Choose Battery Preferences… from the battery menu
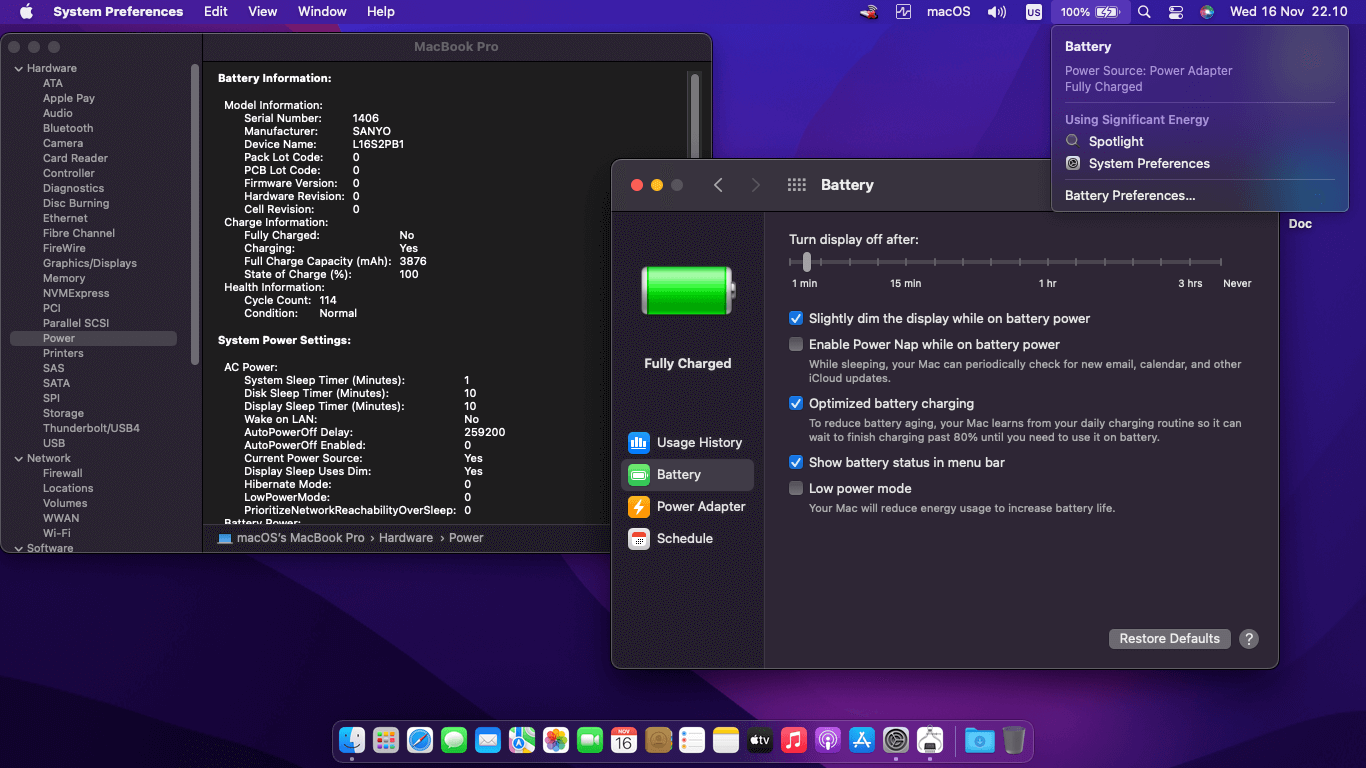 (1130, 196)
